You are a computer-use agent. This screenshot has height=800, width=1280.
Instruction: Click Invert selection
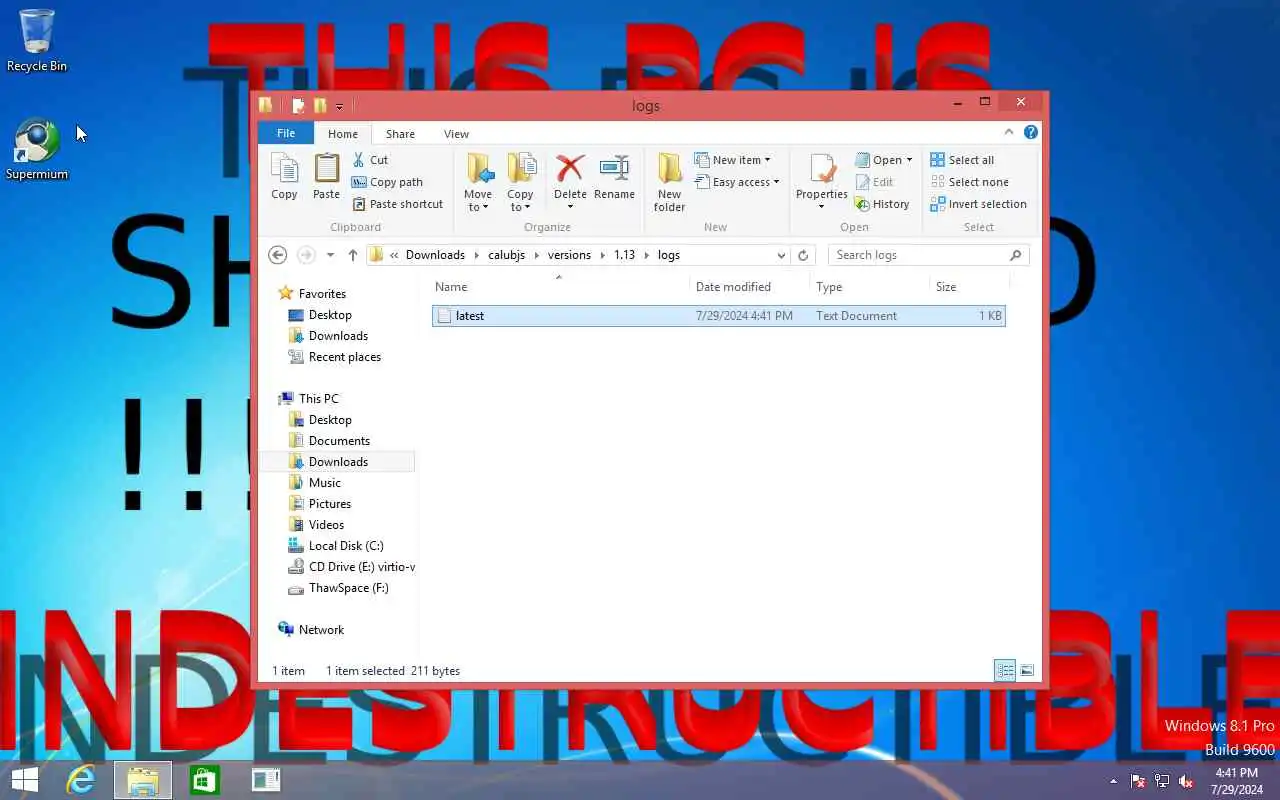click(x=978, y=204)
